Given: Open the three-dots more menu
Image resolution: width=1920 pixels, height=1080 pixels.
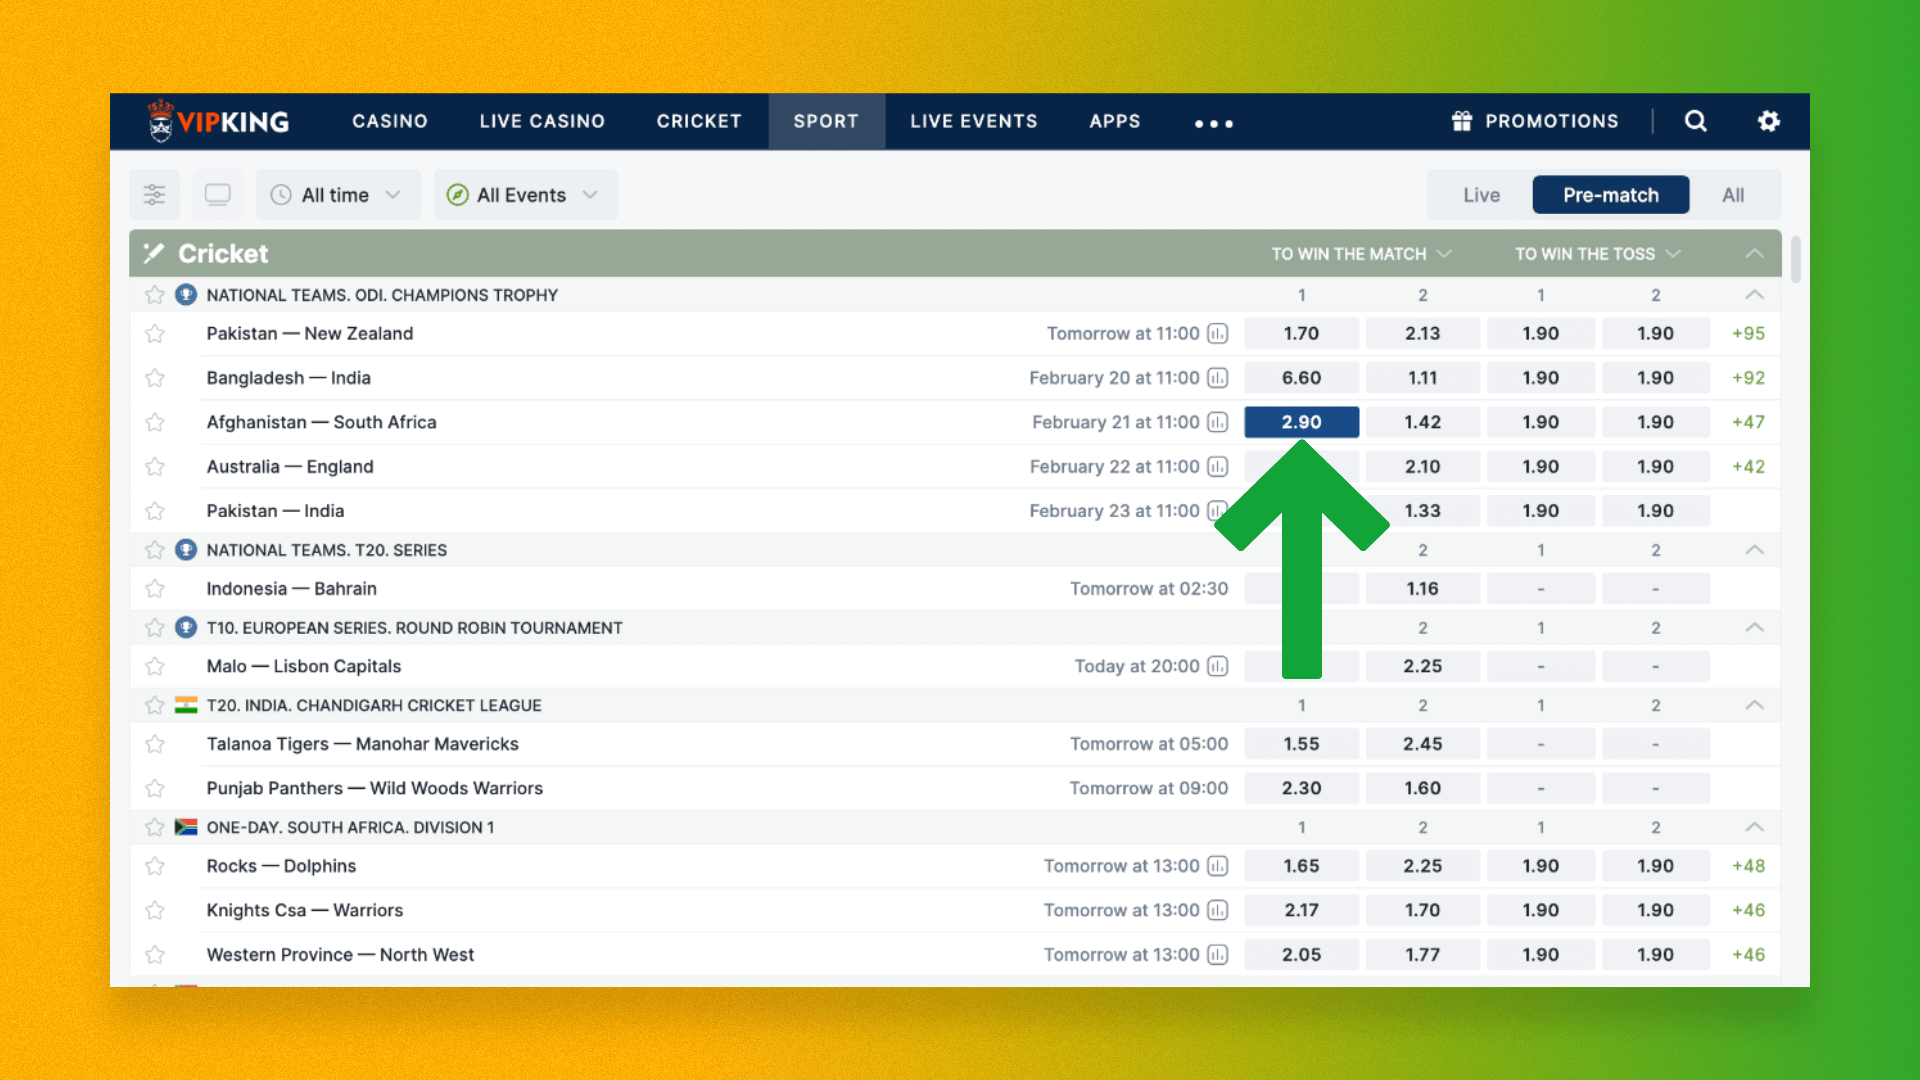Looking at the screenshot, I should (x=1214, y=123).
